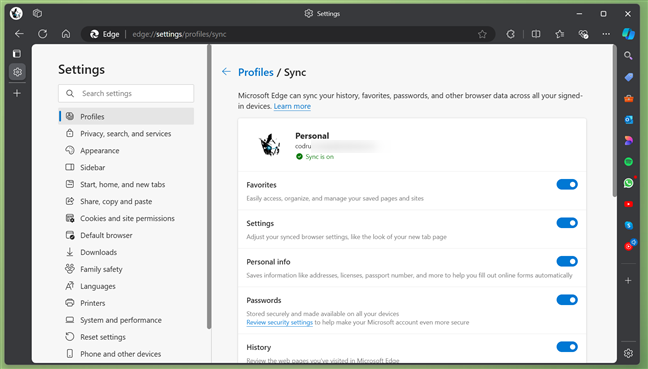
Task: Toggle History sync switch
Action: 567,347
